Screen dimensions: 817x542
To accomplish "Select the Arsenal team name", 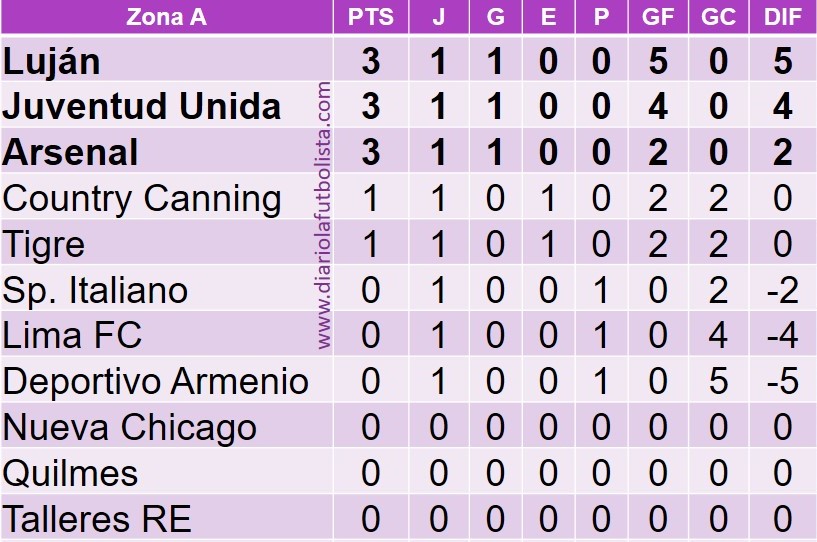I will point(70,152).
